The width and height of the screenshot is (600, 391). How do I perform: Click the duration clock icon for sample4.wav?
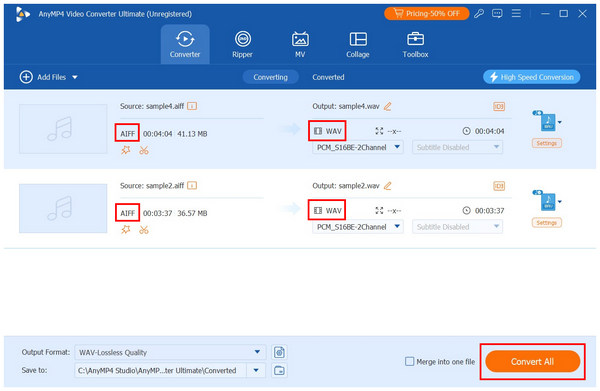[466, 131]
